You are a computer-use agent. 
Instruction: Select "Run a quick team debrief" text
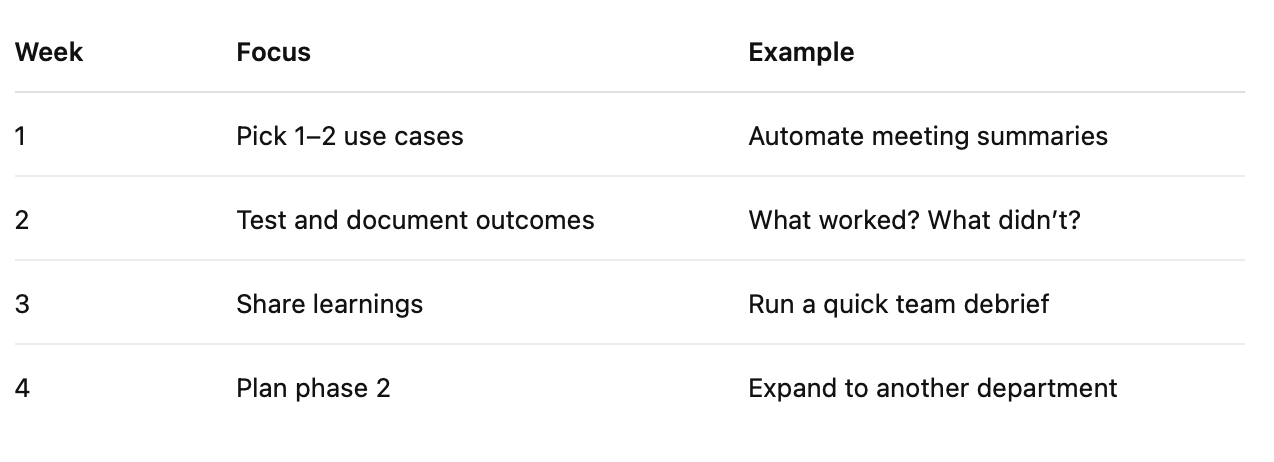898,304
